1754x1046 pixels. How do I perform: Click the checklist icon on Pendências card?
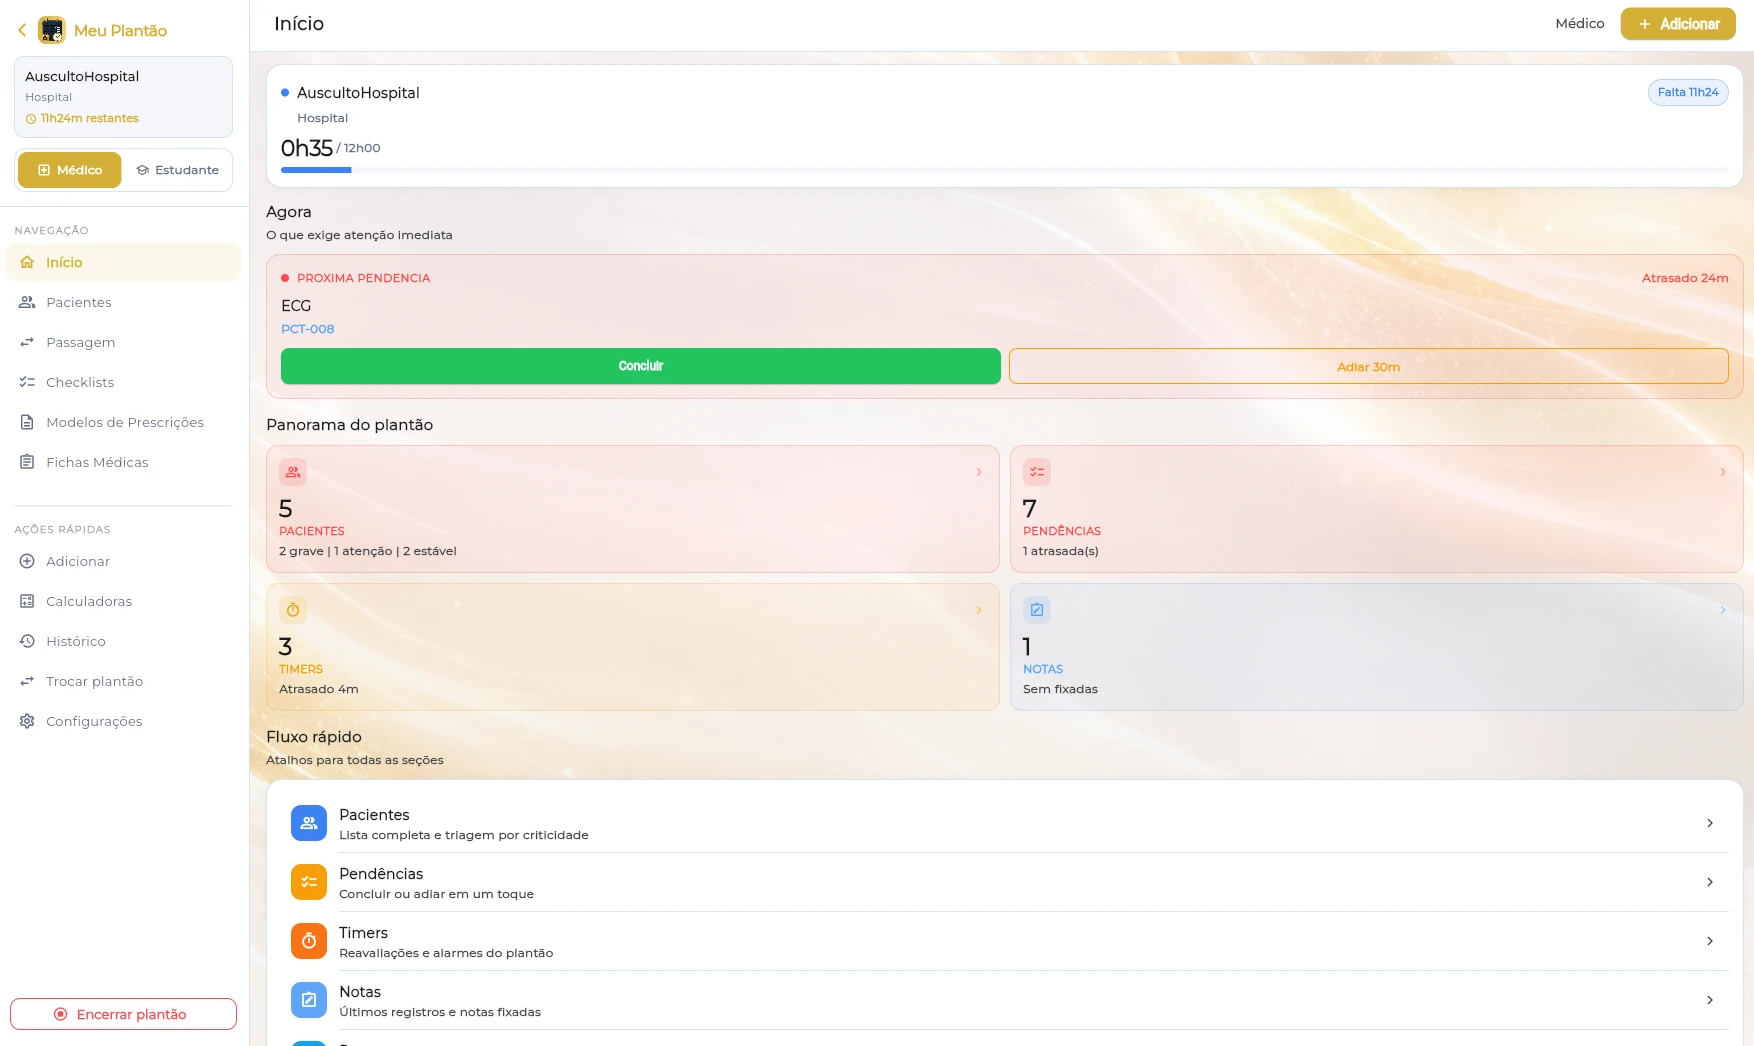[x=1037, y=472]
